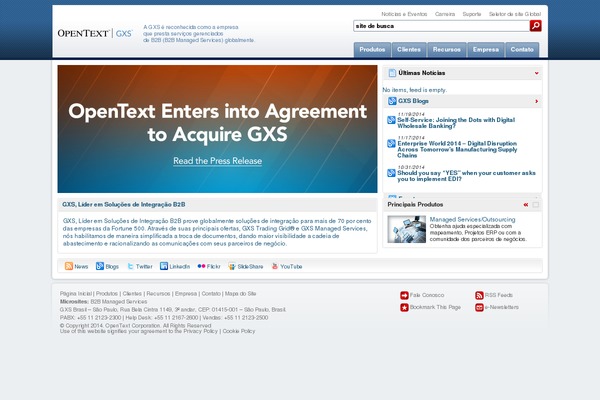This screenshot has height=400, width=600.
Task: Click Bookmark This Page text link
Action: tap(435, 307)
